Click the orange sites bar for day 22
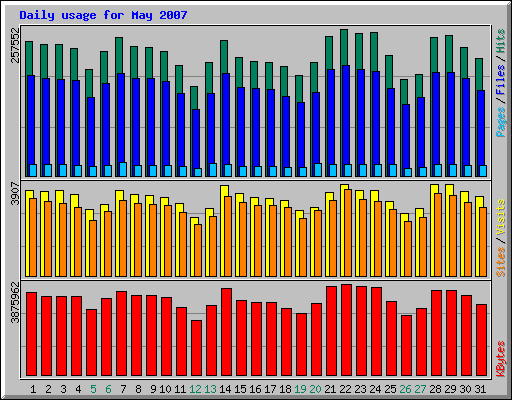512x400 pixels. 348,233
